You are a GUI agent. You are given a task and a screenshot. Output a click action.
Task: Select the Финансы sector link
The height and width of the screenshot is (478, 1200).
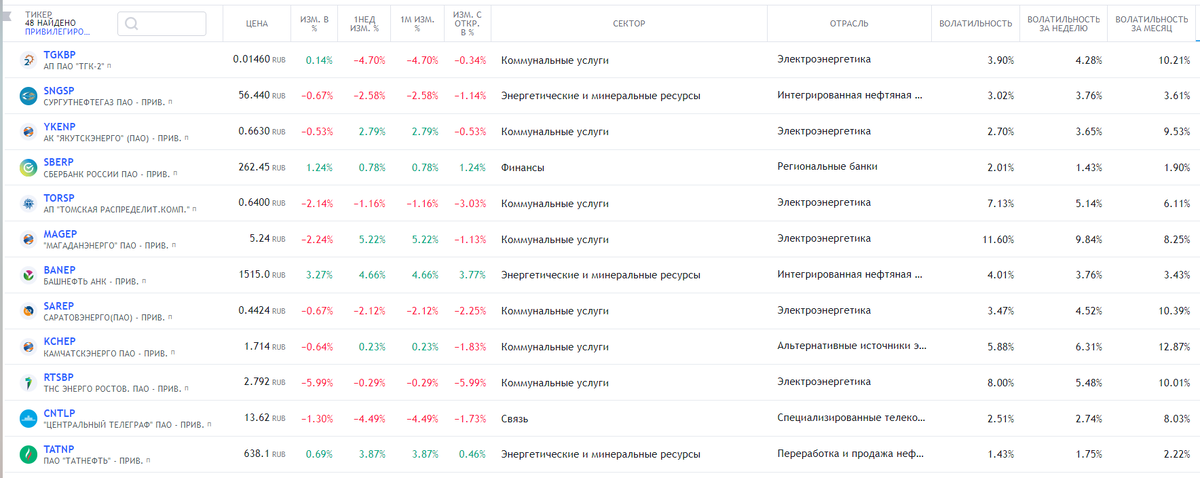(522, 168)
